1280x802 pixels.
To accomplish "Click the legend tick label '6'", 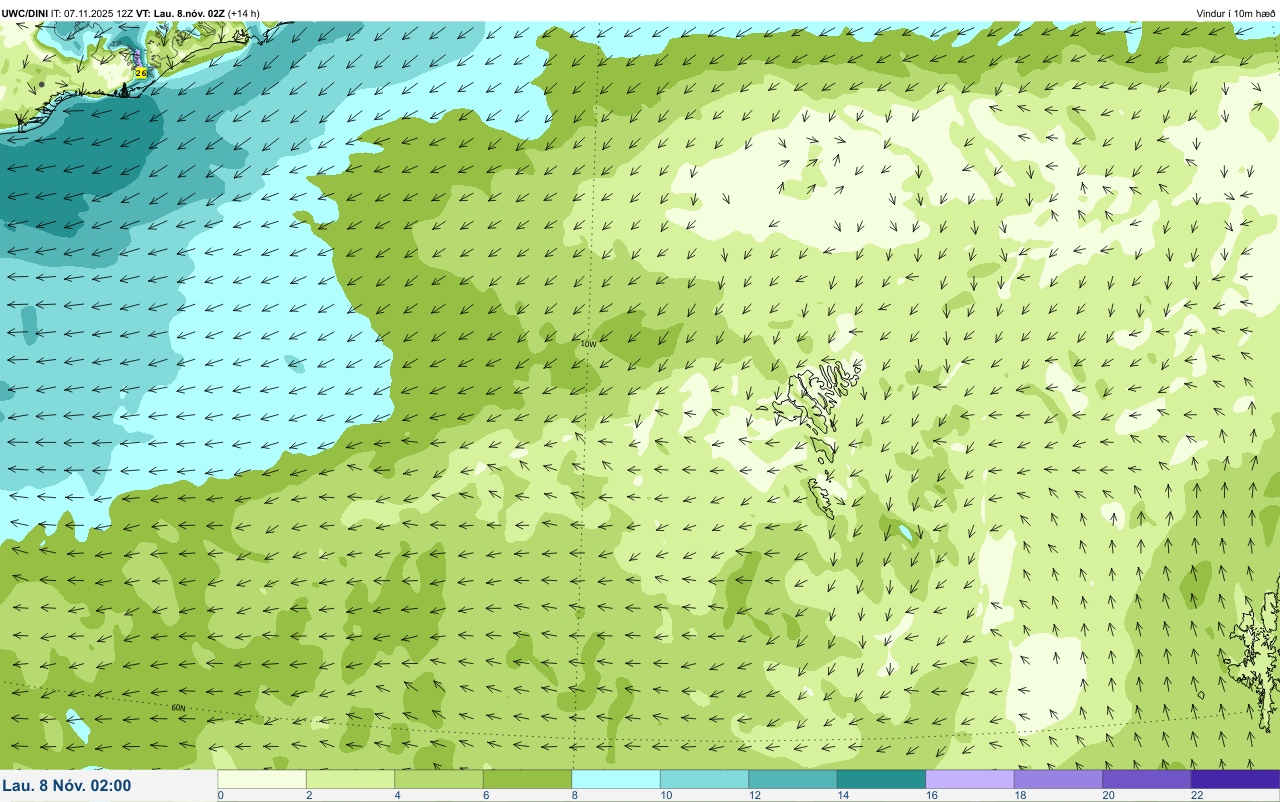I will (x=486, y=795).
